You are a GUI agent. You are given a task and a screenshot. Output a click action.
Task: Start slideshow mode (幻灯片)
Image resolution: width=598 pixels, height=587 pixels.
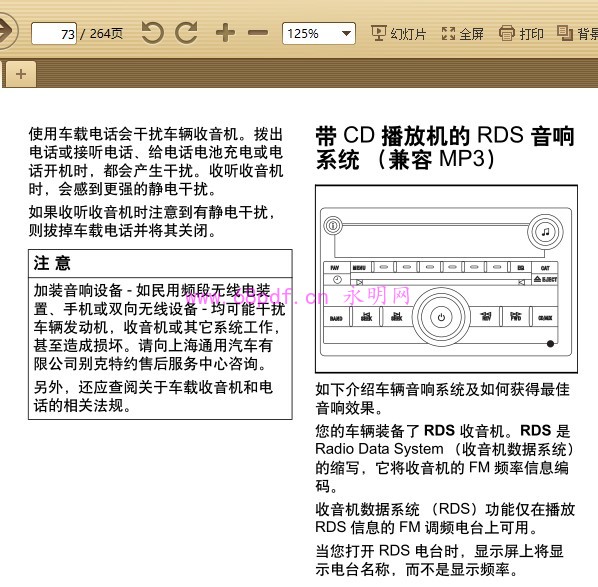(x=399, y=34)
